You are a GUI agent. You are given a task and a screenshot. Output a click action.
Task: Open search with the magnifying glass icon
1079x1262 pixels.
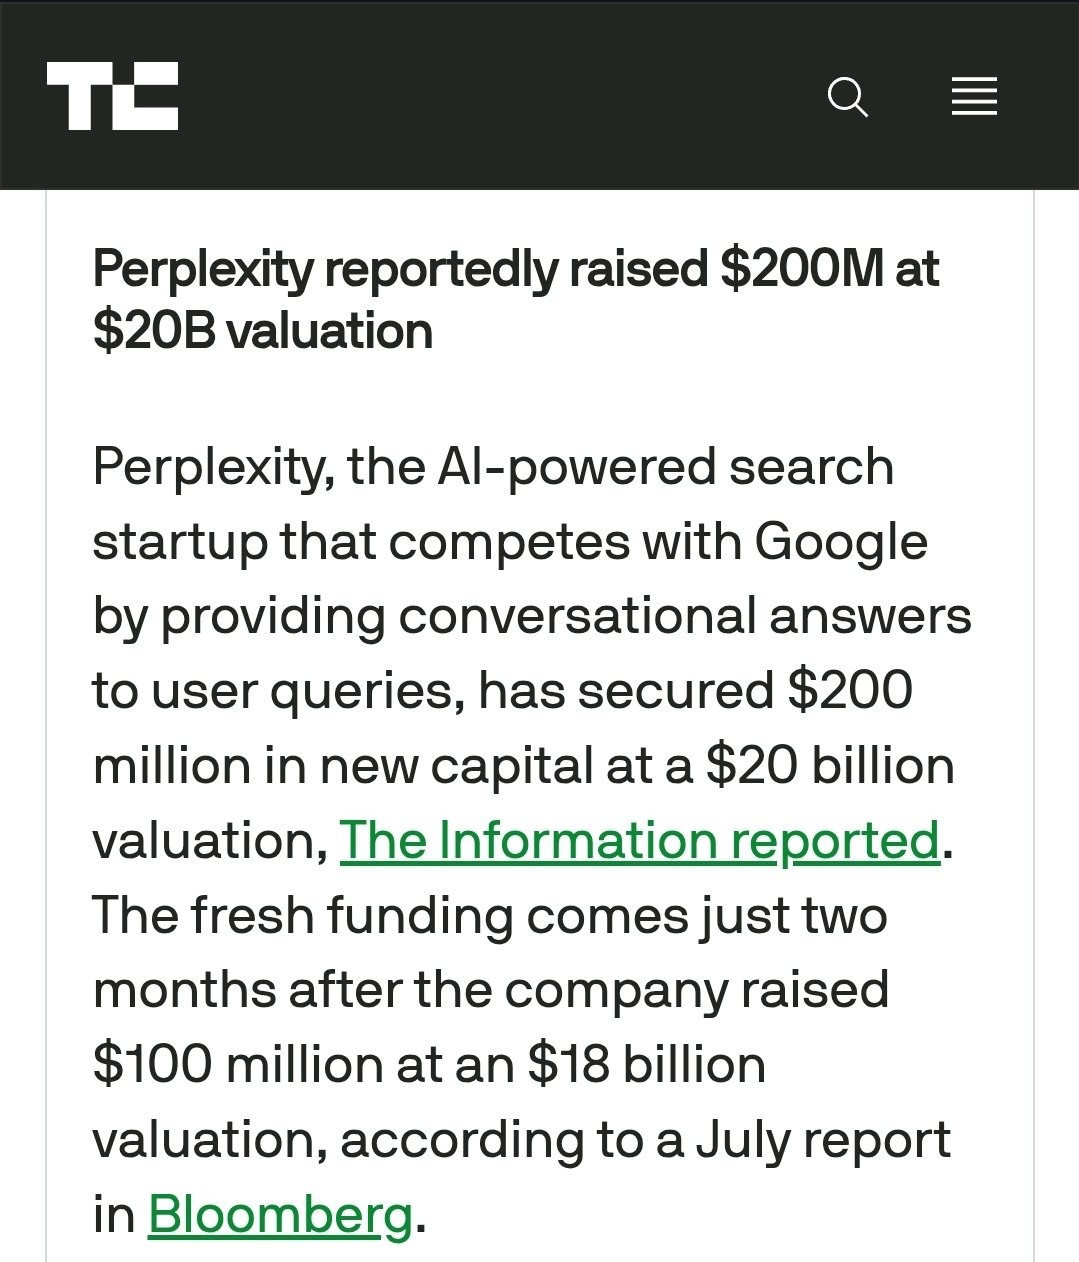pos(847,97)
